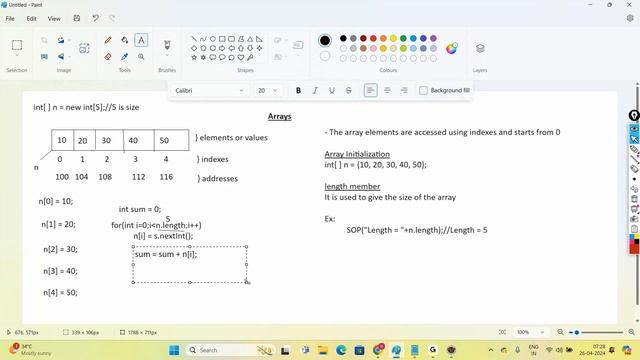Click the Save icon in title bar
The height and width of the screenshot is (360, 640).
(77, 18)
